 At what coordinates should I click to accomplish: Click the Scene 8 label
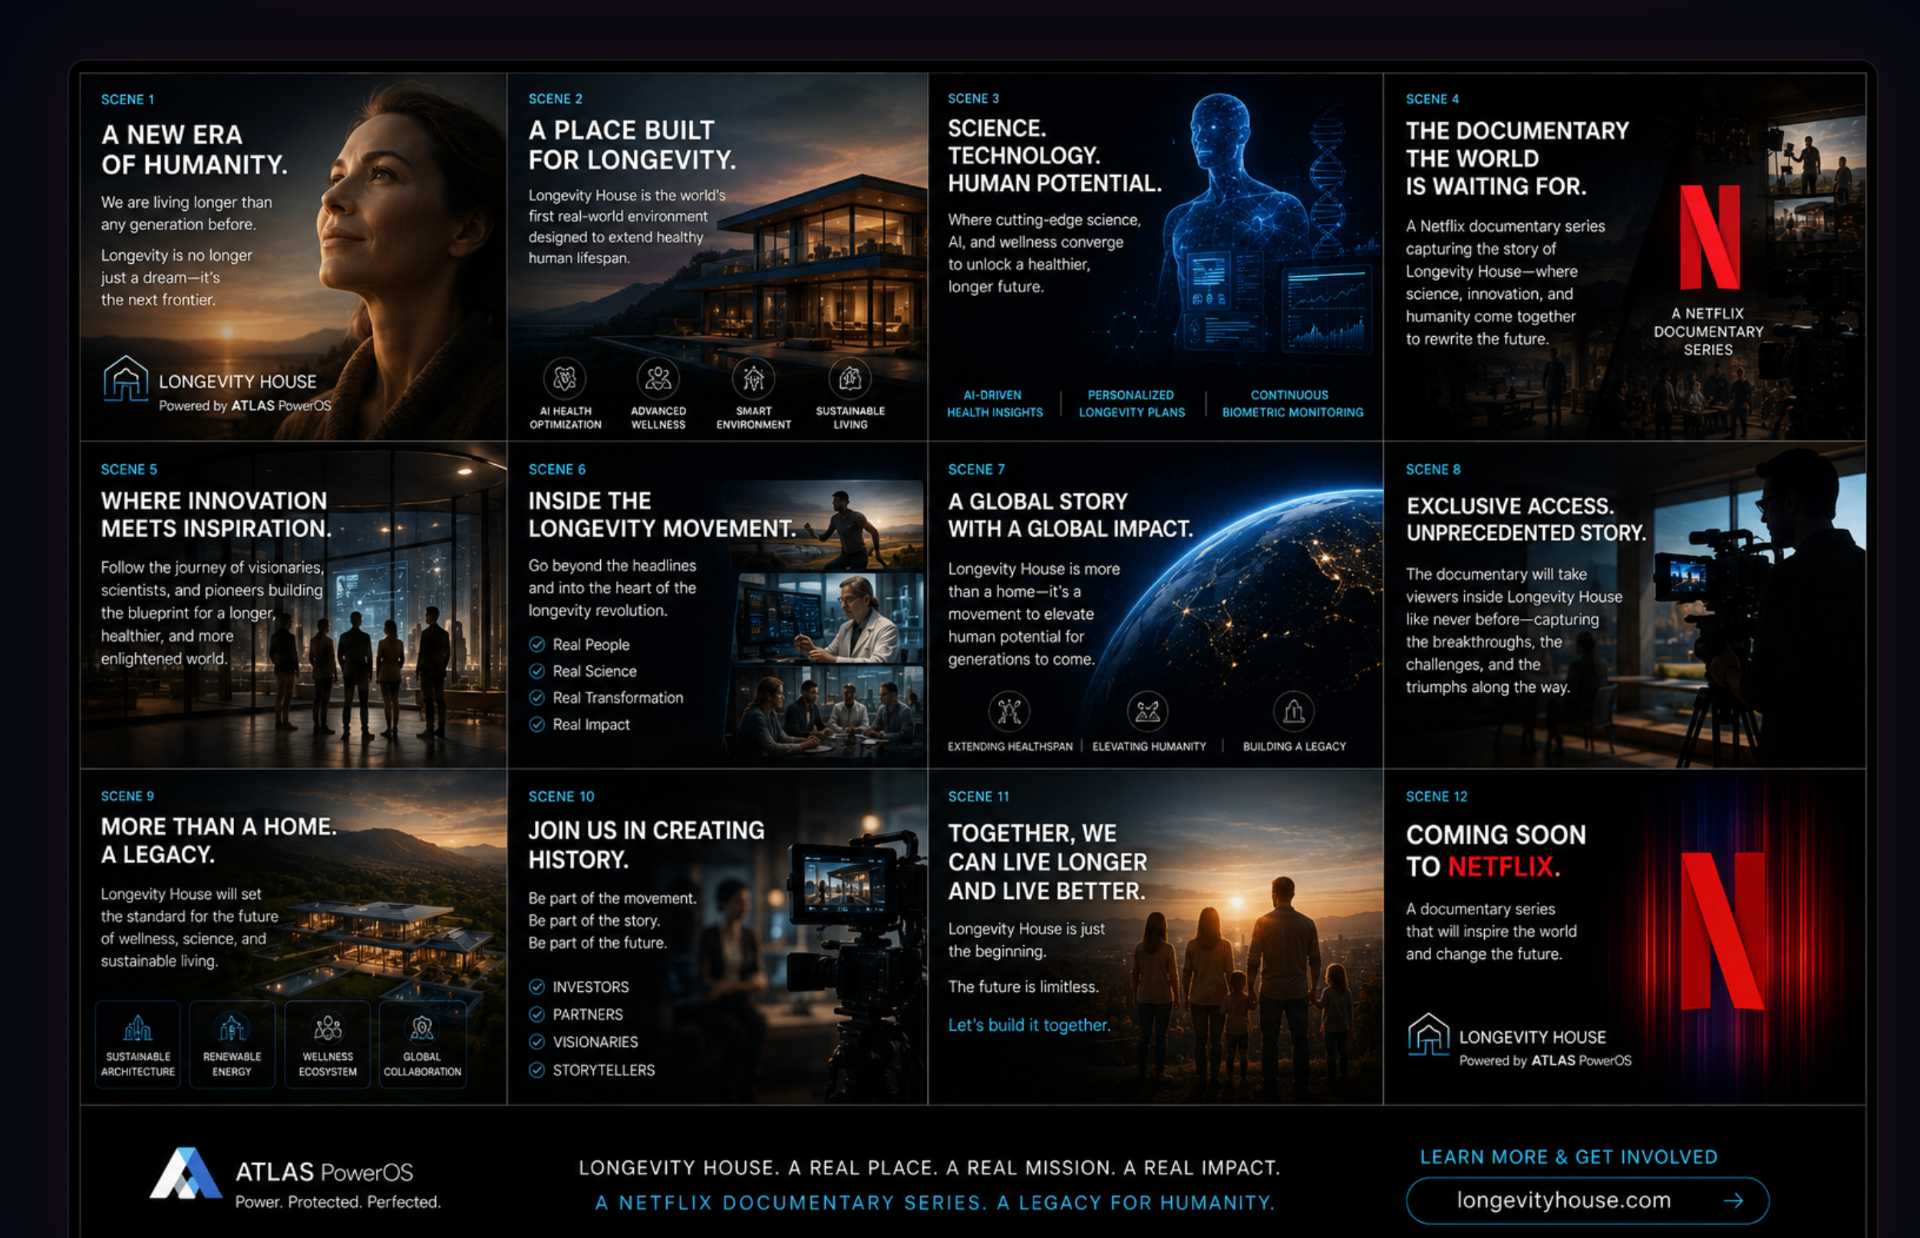1433,469
